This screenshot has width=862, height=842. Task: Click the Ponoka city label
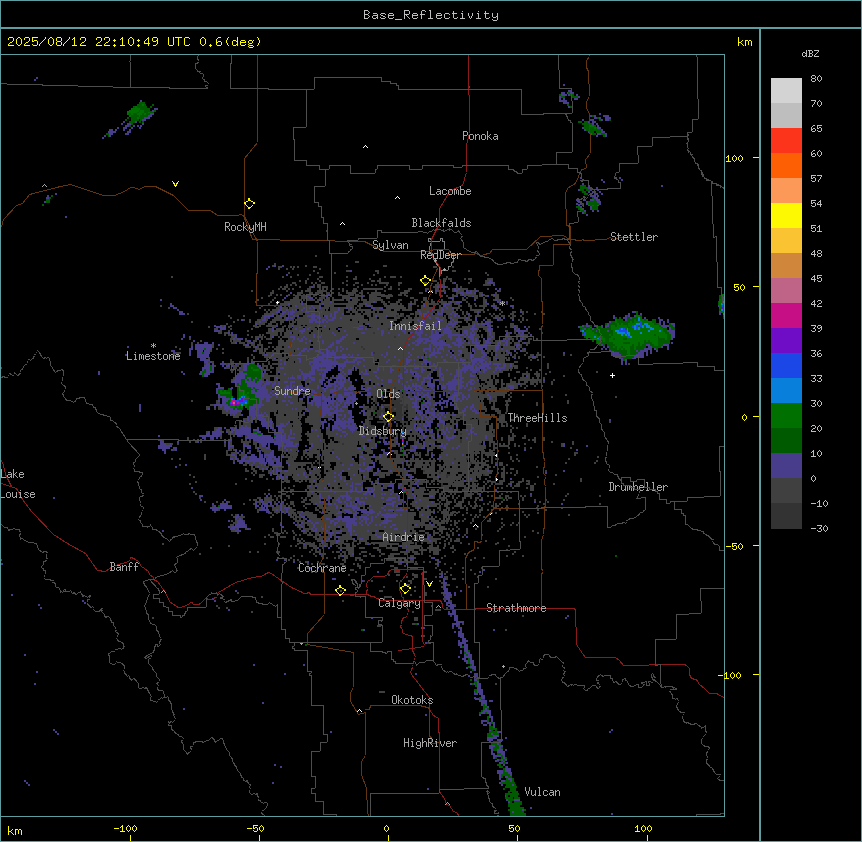click(x=480, y=136)
